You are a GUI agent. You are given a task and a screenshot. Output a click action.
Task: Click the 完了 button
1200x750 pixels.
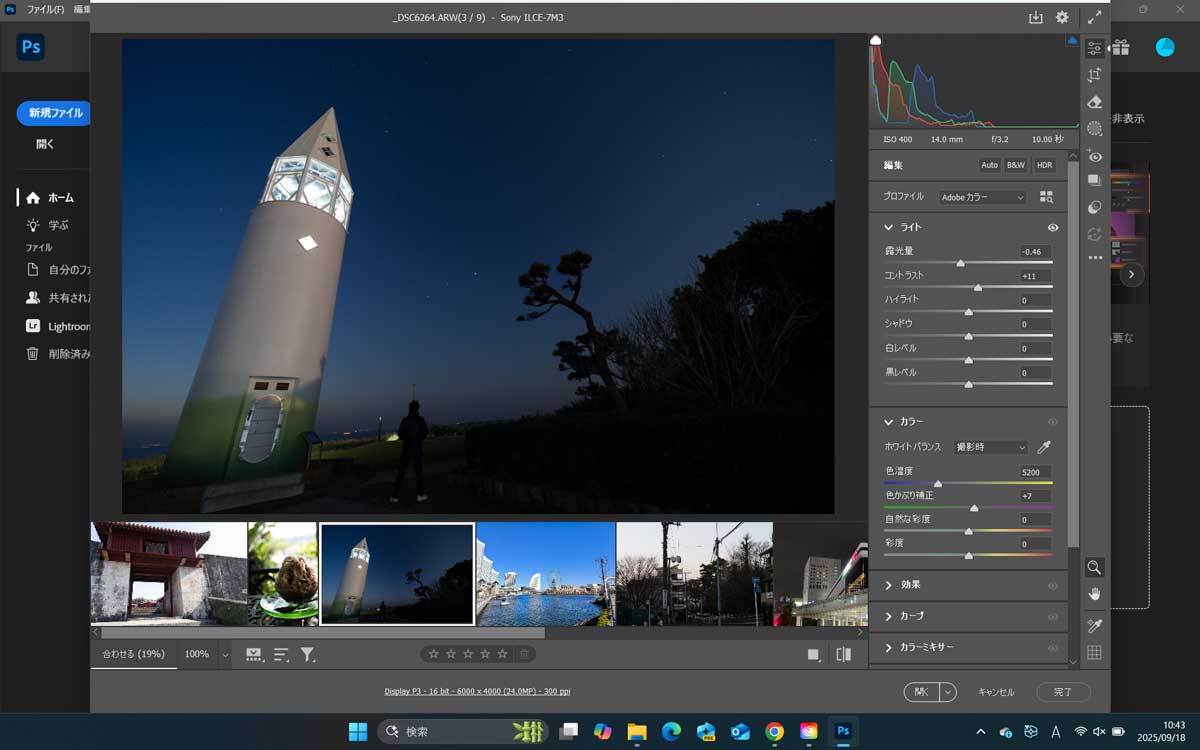(x=1062, y=692)
